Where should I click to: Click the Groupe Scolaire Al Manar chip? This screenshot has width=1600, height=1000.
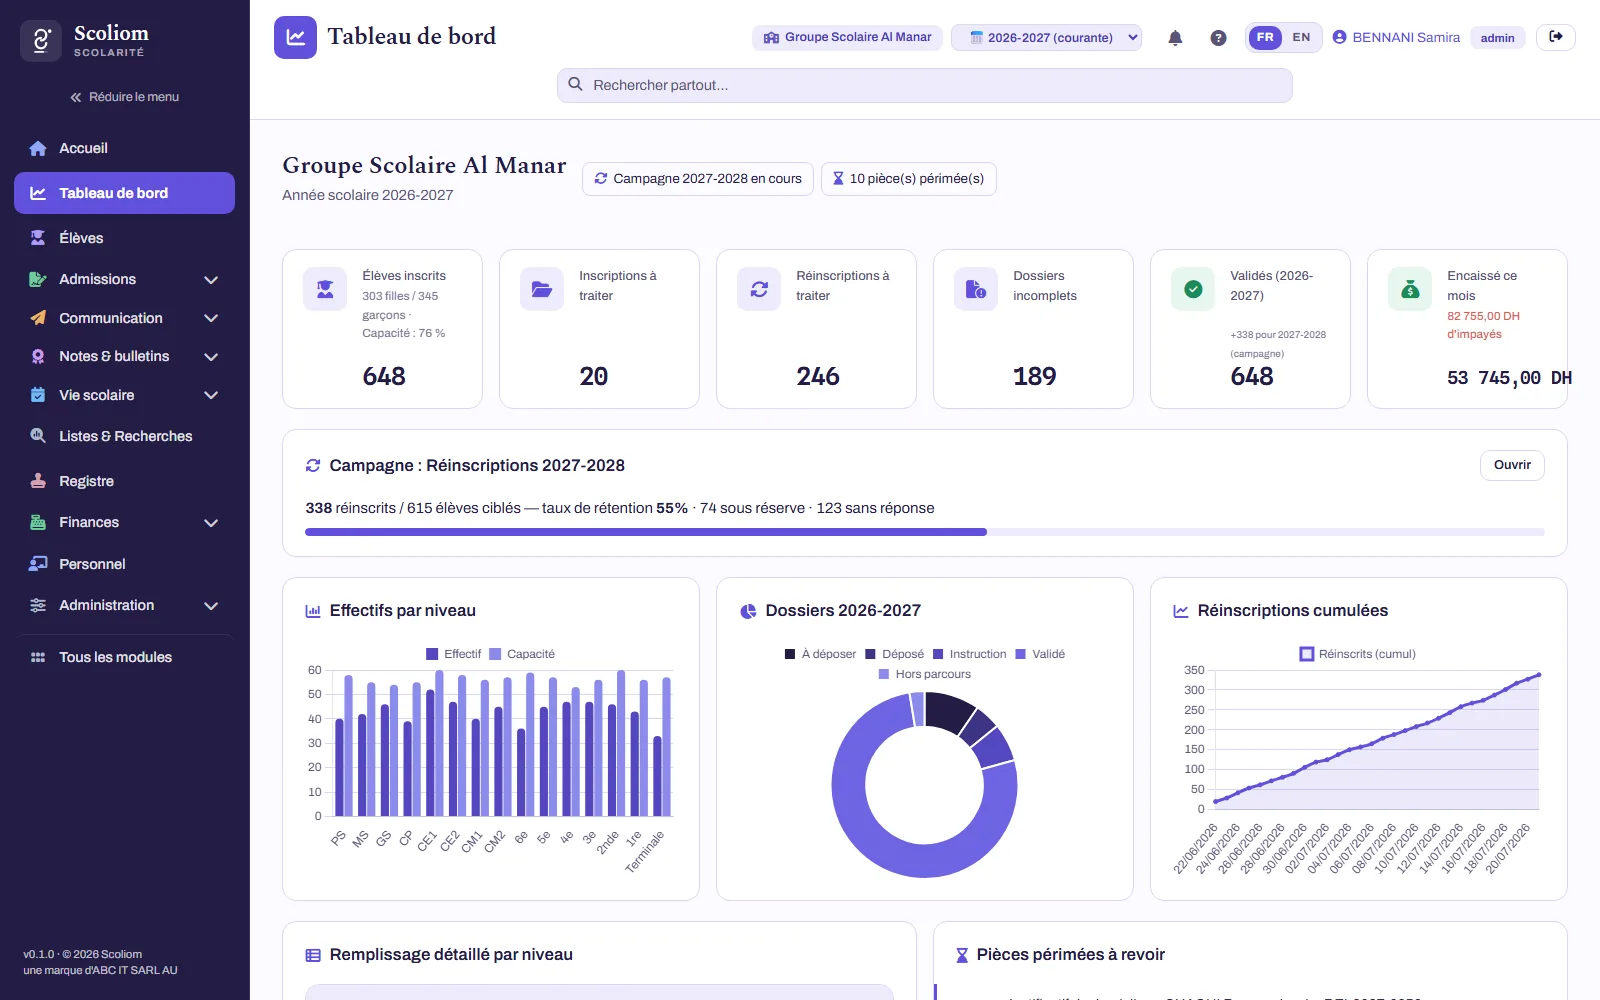(847, 37)
